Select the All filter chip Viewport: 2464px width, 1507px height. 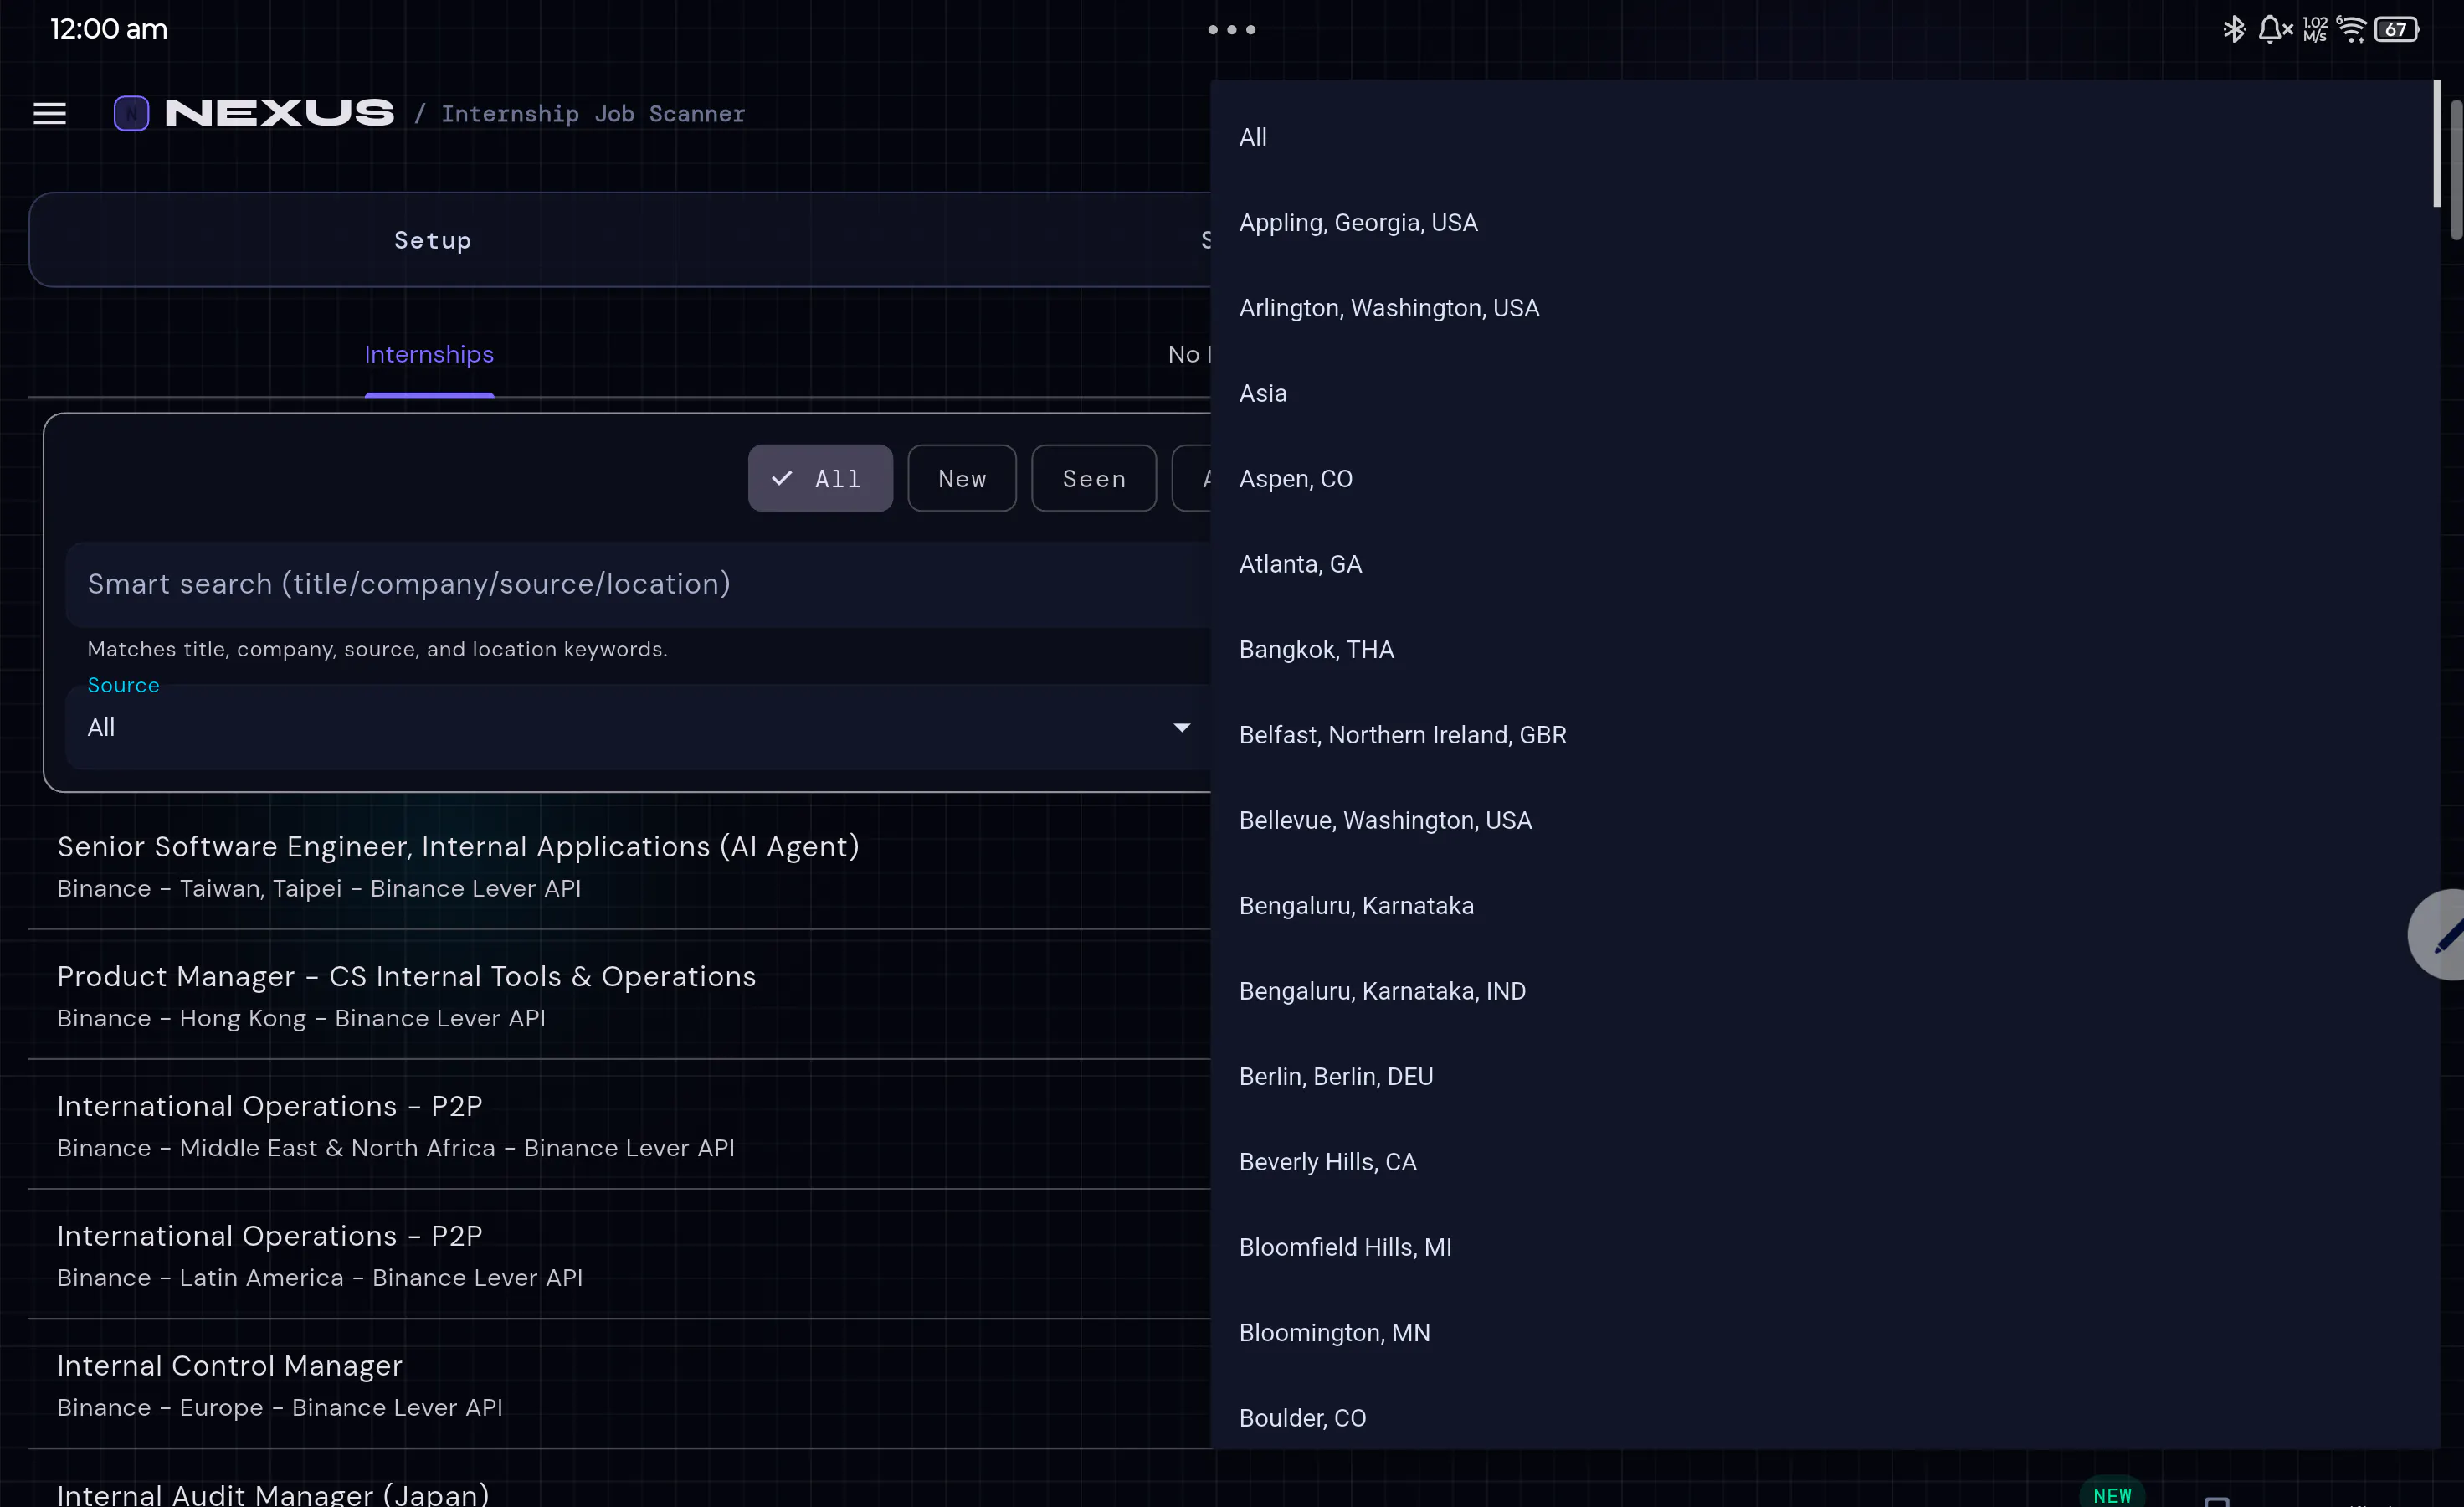[820, 478]
